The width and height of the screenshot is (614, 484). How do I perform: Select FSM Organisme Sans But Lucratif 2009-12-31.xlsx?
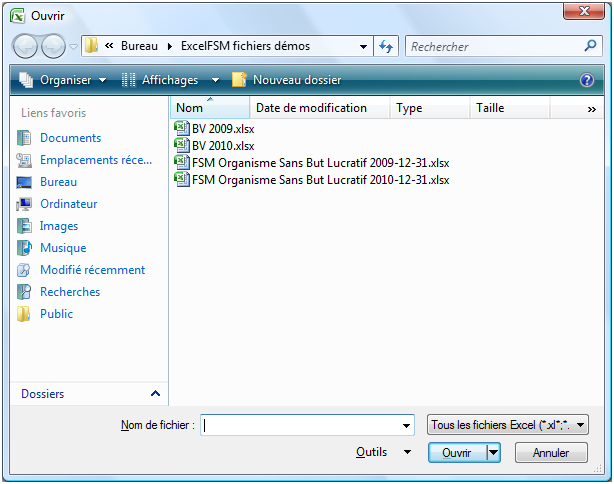pyautogui.click(x=319, y=162)
